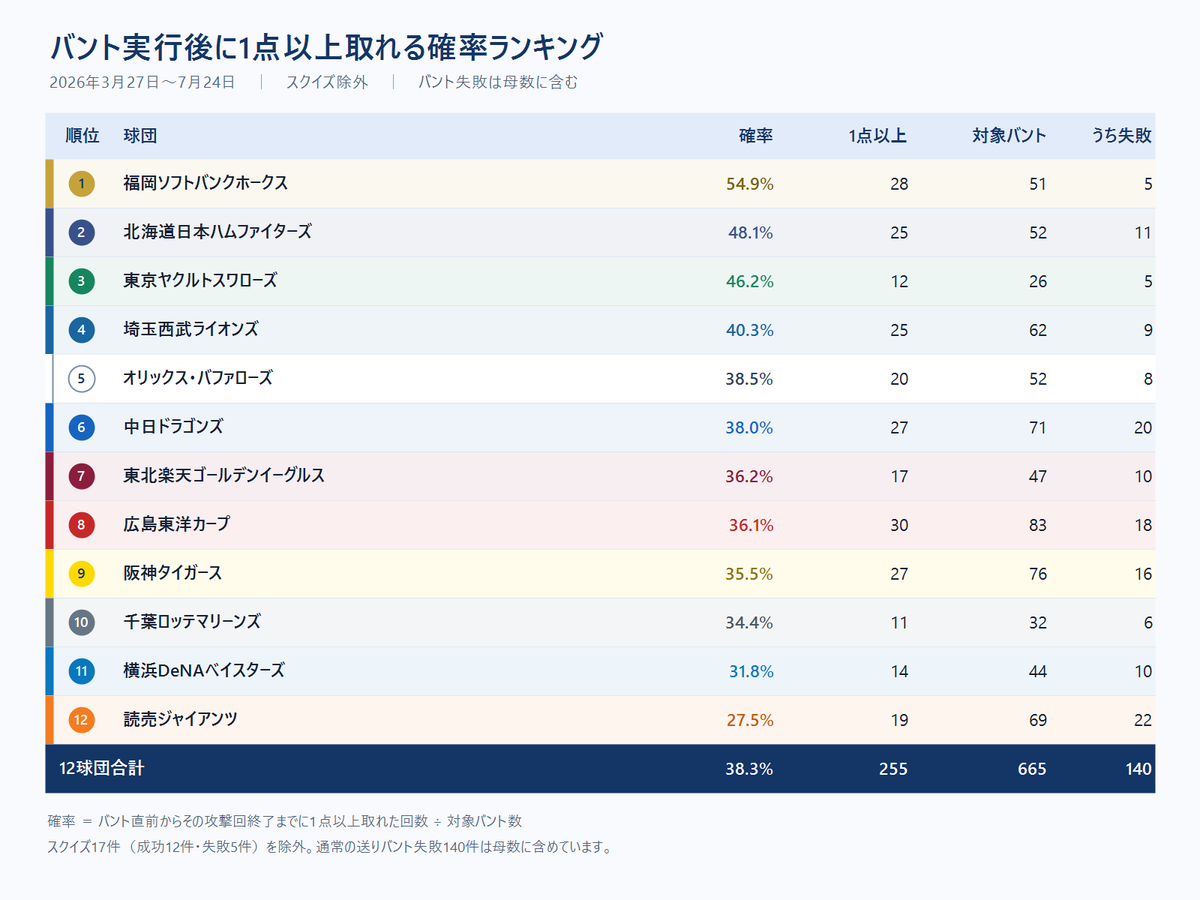The width and height of the screenshot is (1200, 900).
Task: Click the 30 scored cell for Hiroshima
Action: click(x=899, y=525)
